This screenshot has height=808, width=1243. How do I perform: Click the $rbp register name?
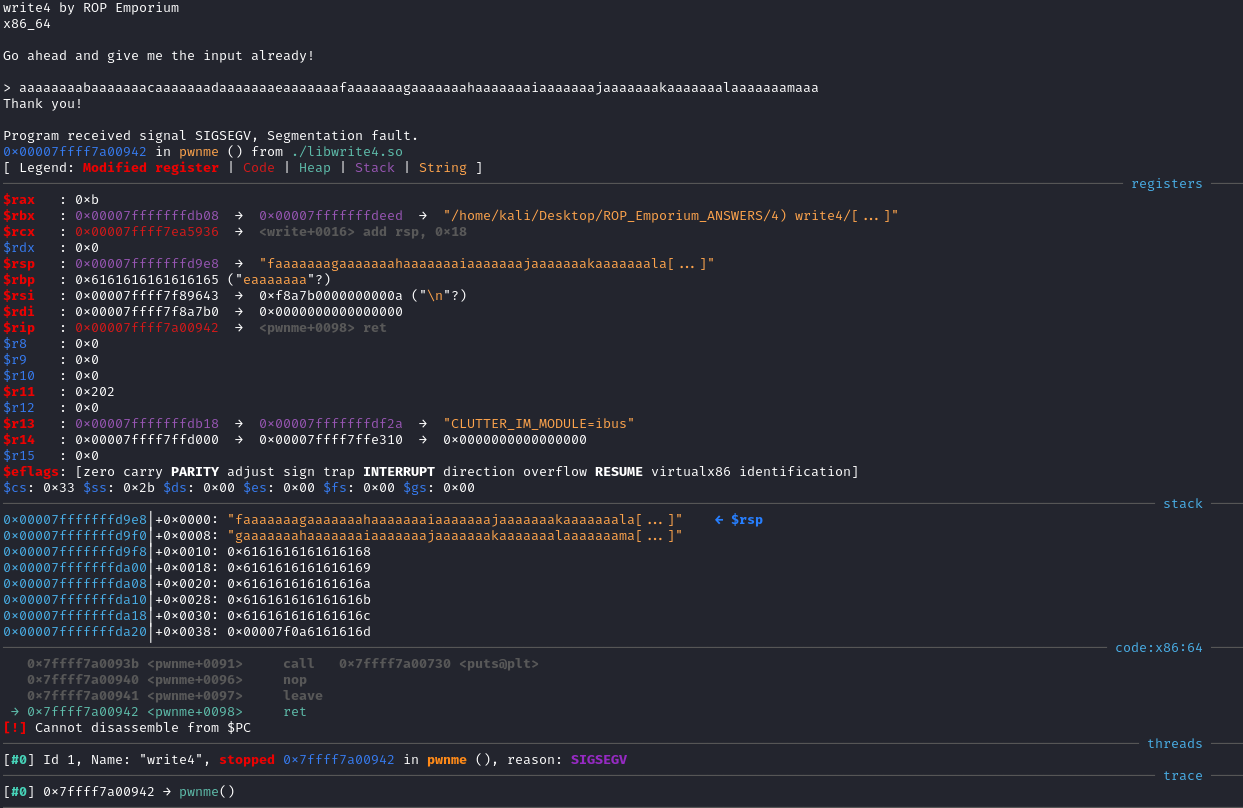(x=19, y=280)
